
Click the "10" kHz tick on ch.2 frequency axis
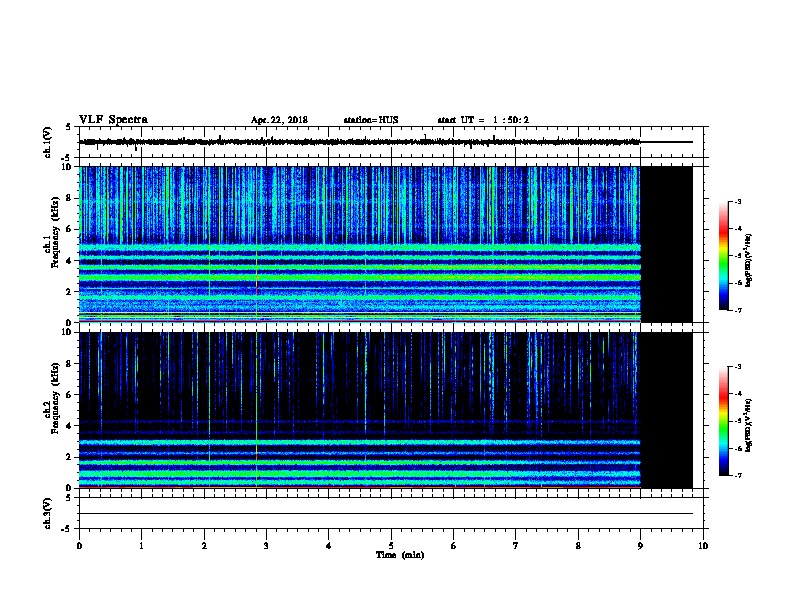68,332
